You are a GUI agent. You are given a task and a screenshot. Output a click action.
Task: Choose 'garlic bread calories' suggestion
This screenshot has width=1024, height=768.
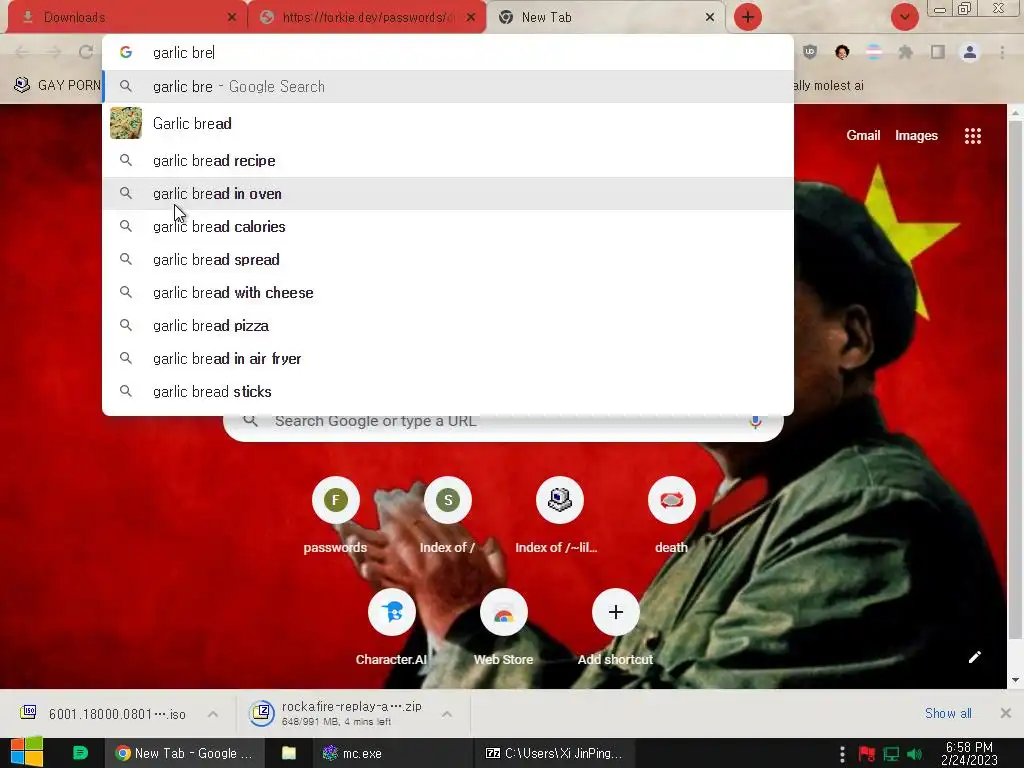pos(448,227)
